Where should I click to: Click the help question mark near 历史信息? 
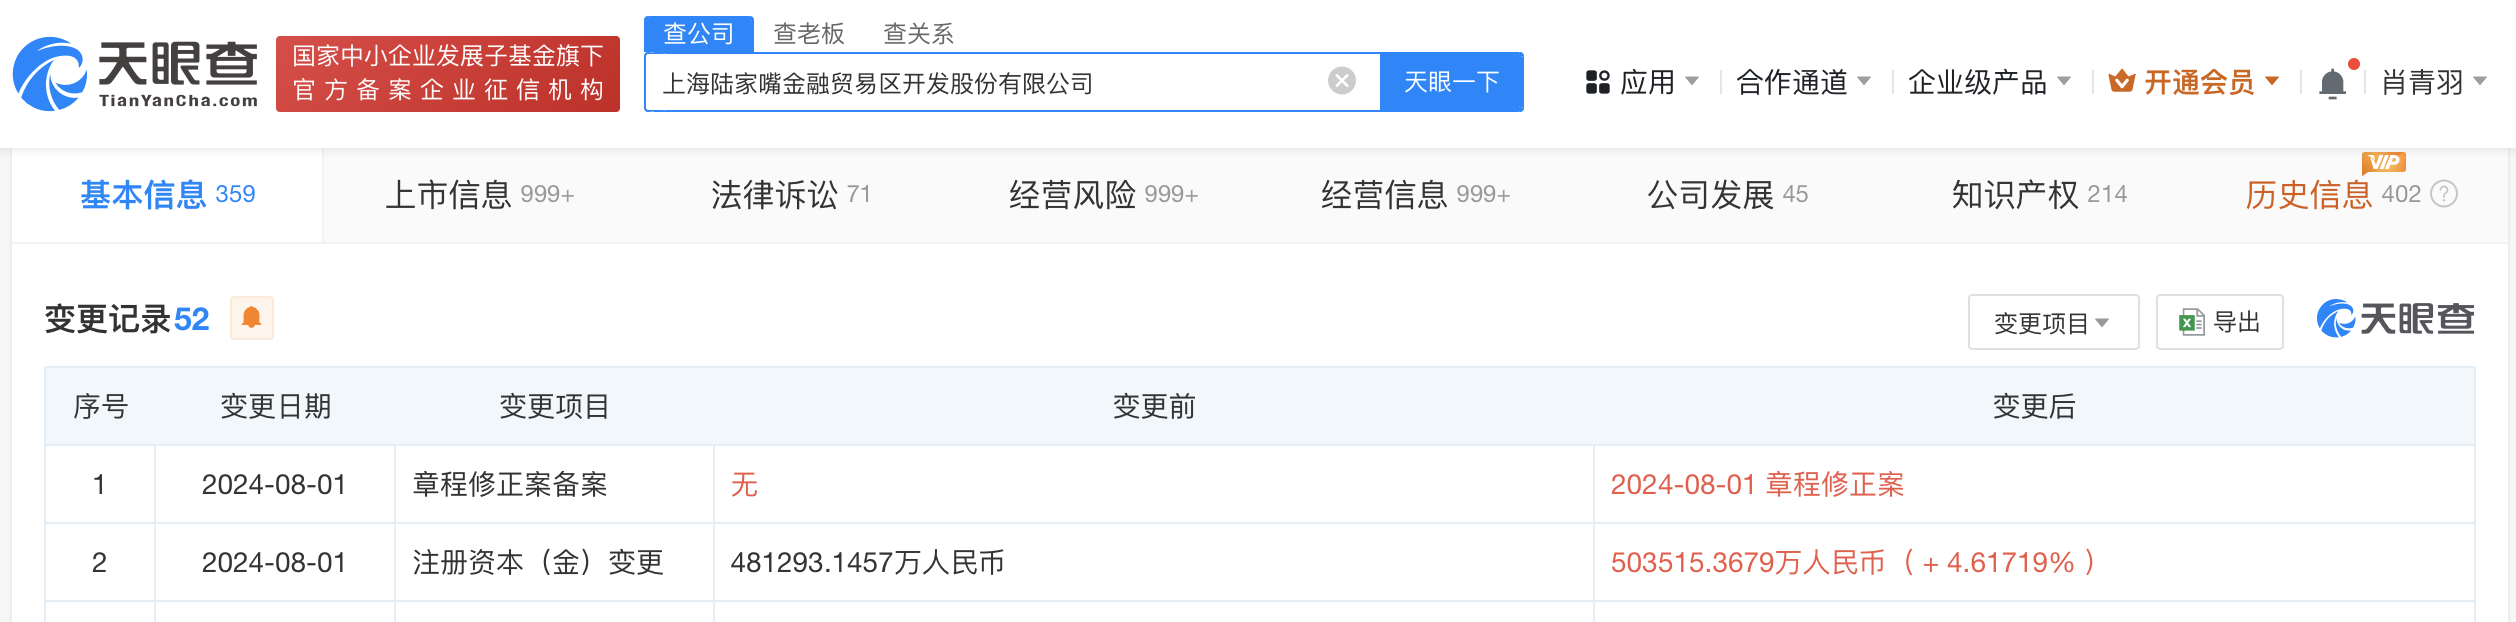pos(2444,194)
